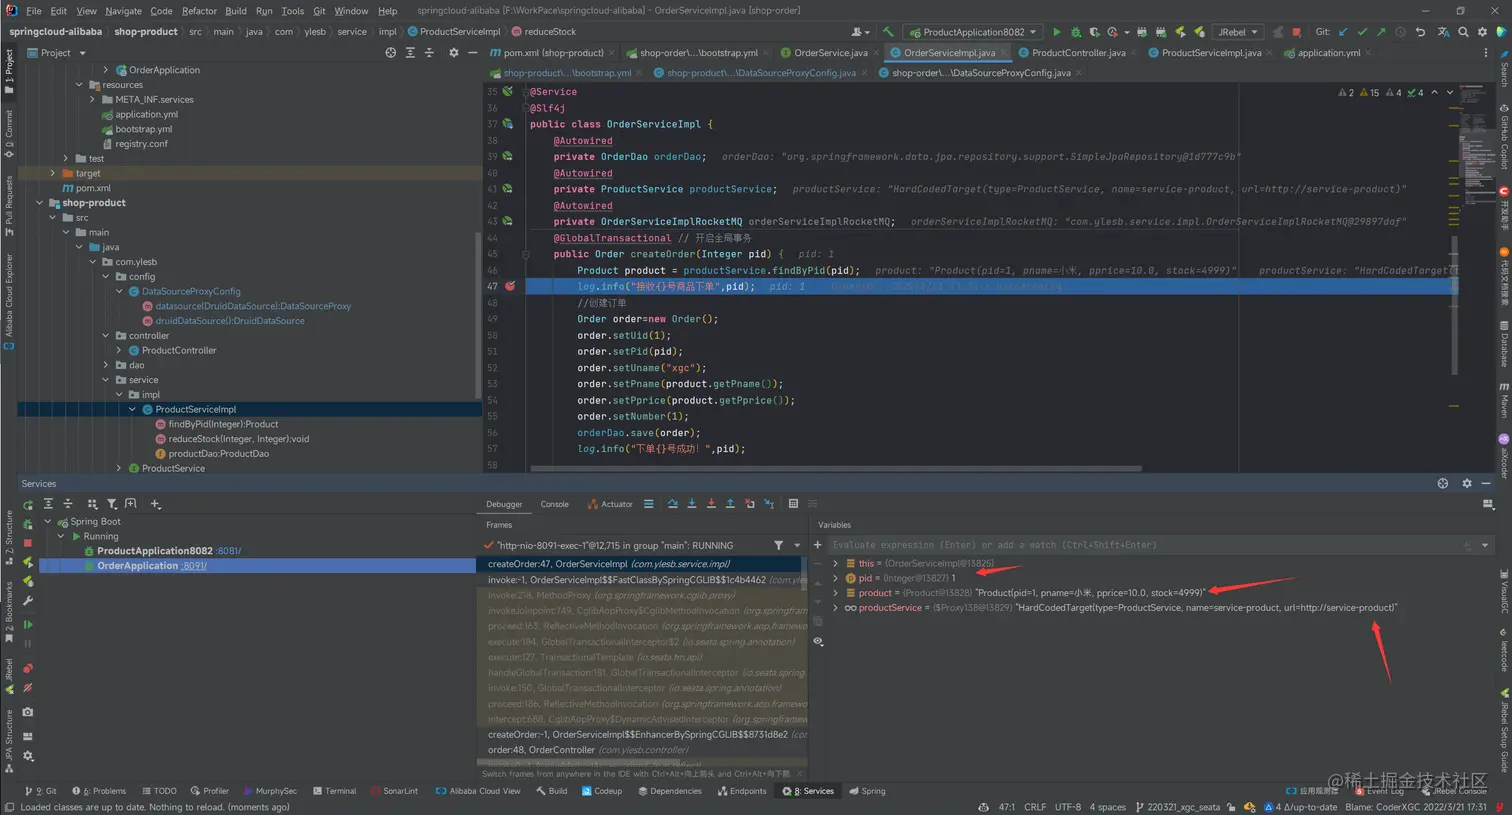Viewport: 1512px width, 815px height.
Task: Open IDE settings gear in main toolbar
Action: [x=1482, y=32]
